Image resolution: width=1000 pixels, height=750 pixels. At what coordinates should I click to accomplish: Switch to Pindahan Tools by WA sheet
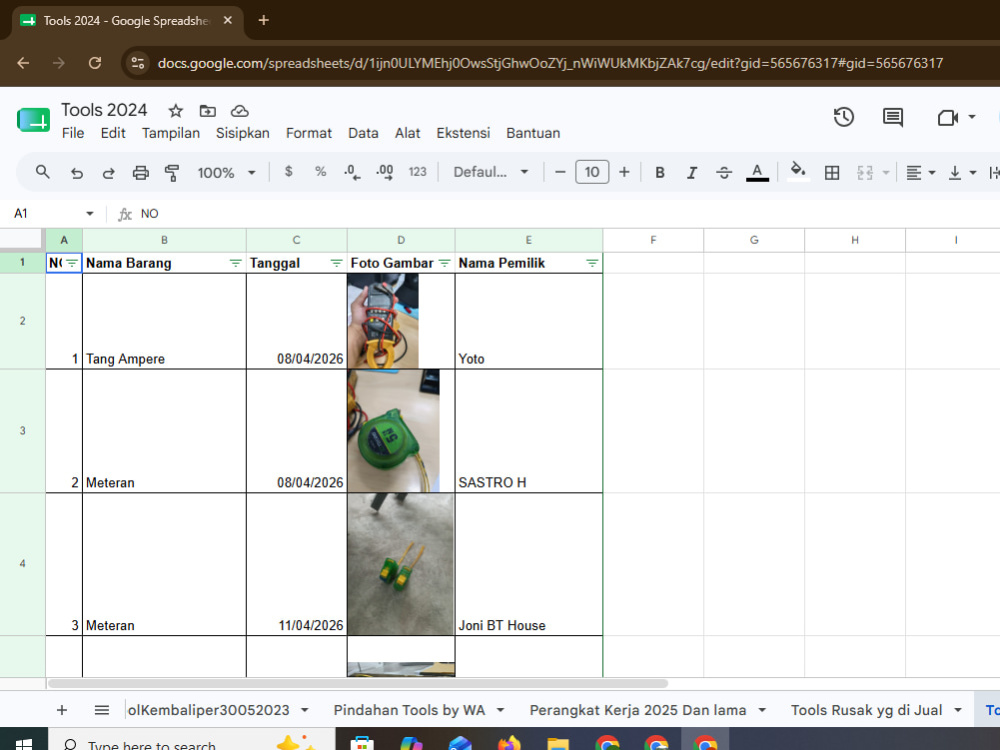(x=409, y=710)
